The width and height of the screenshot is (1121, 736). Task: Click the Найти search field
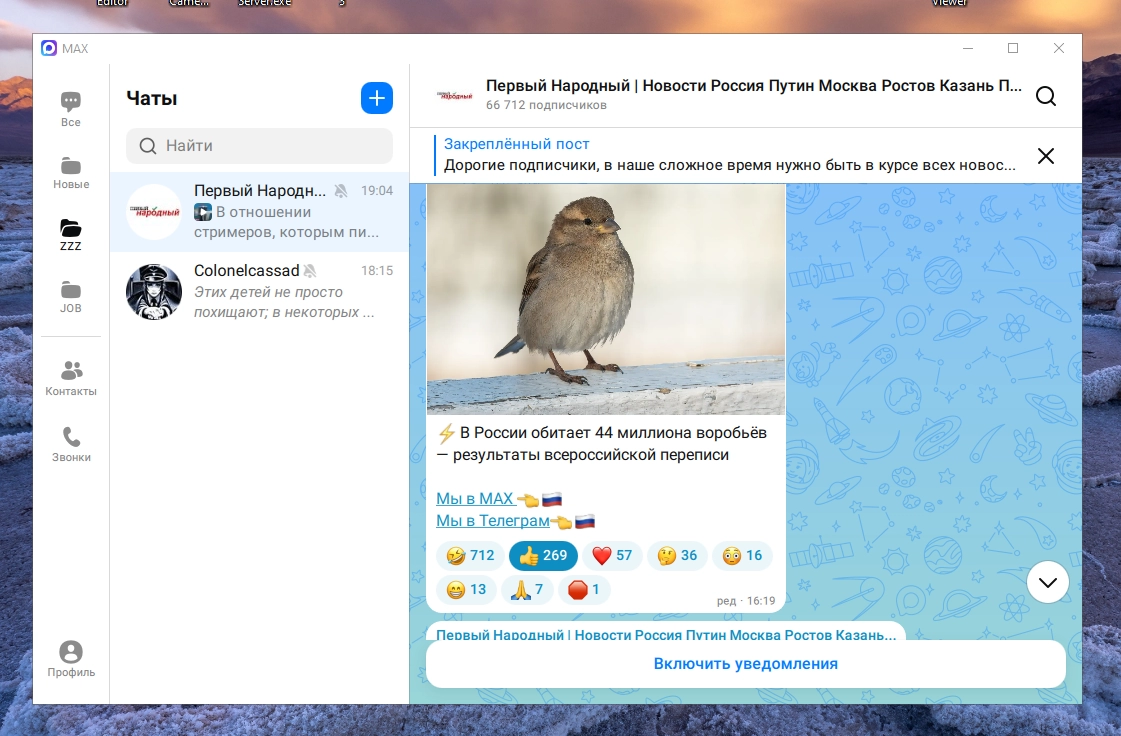click(260, 146)
